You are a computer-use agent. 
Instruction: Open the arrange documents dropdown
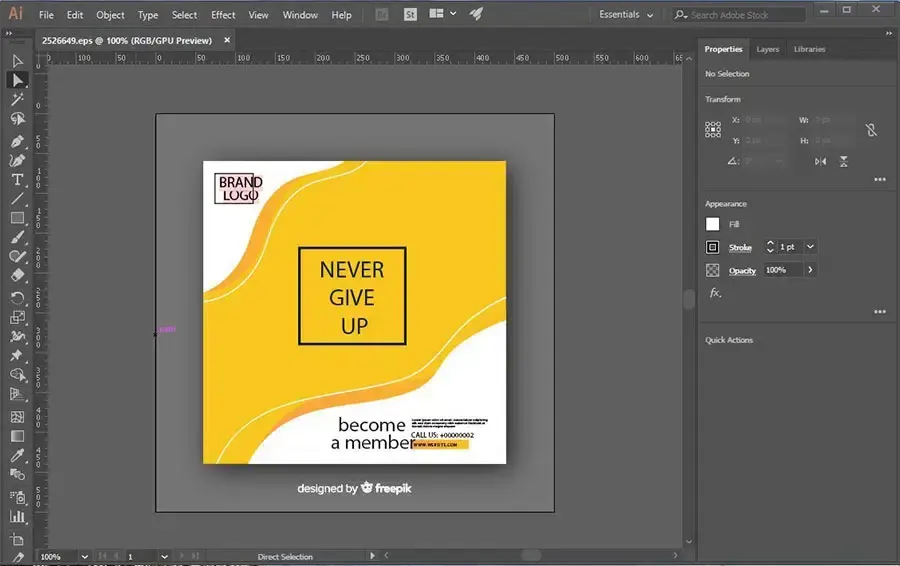point(443,14)
